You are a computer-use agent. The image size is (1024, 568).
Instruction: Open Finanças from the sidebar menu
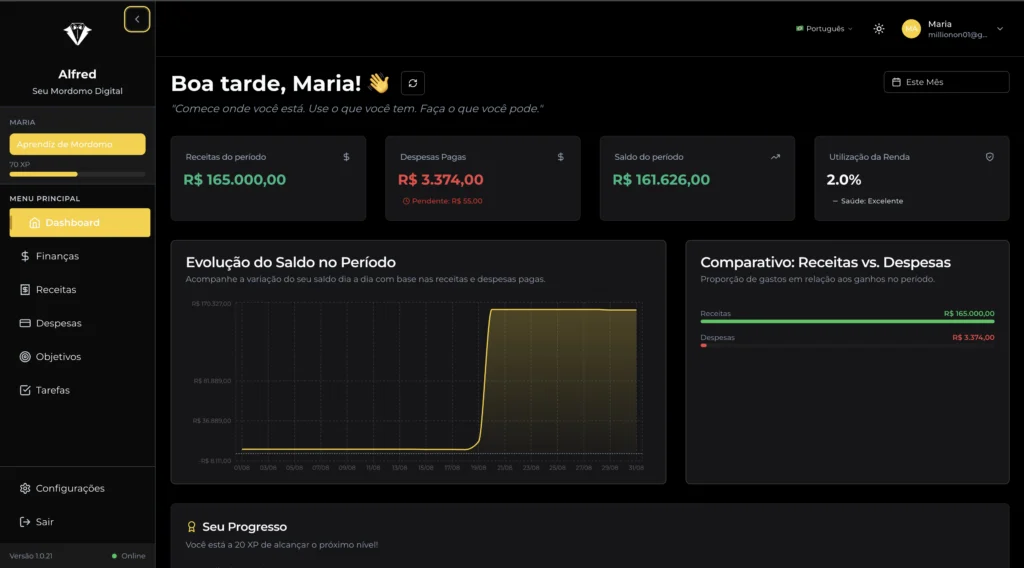tap(80, 256)
